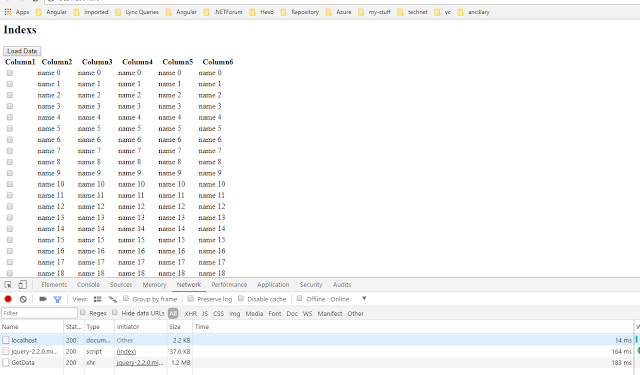Sort requests by the Size column
Image resolution: width=640 pixels, height=375 pixels.
[180, 327]
